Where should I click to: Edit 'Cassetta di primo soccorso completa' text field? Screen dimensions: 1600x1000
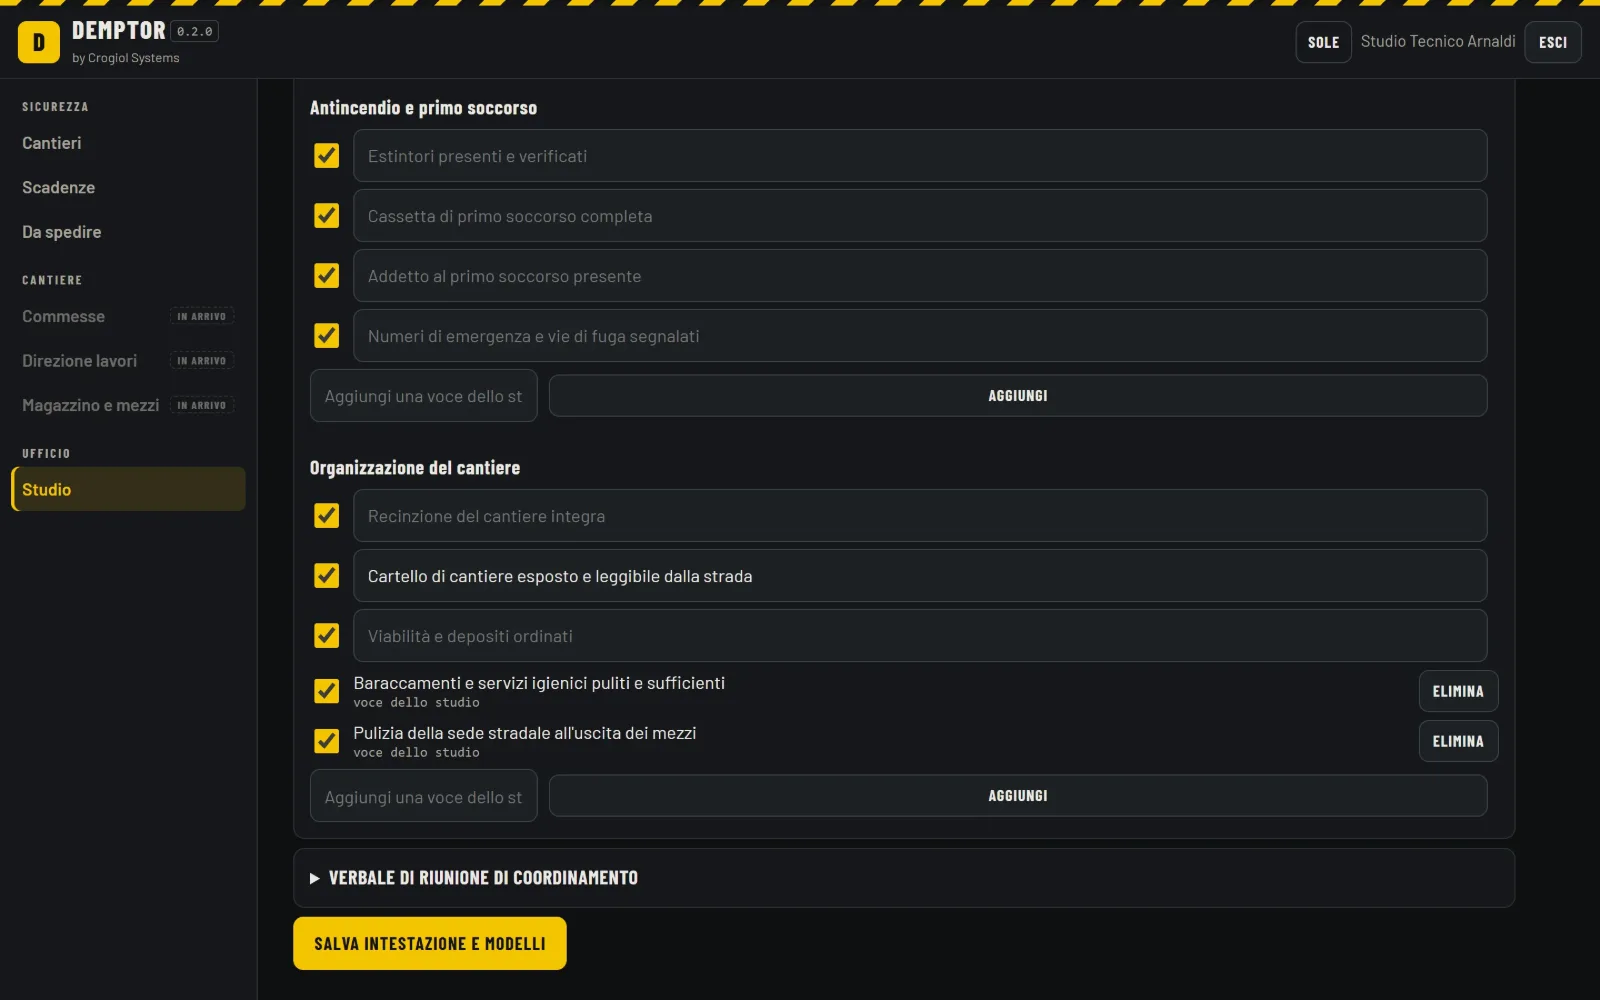(920, 216)
